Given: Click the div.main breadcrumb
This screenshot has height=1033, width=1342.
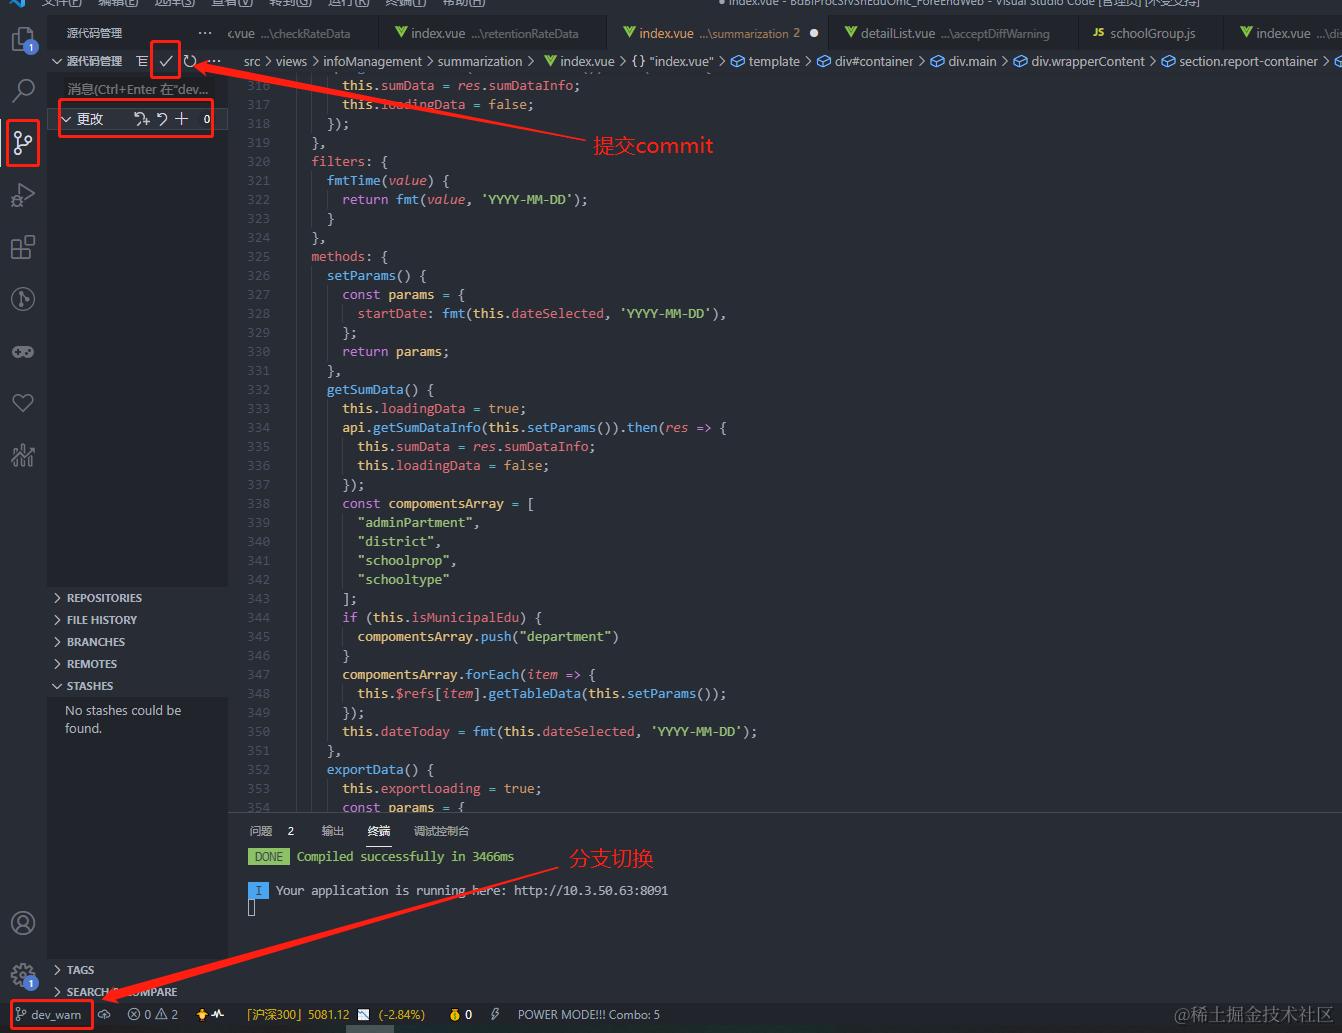Looking at the screenshot, I should 963,61.
